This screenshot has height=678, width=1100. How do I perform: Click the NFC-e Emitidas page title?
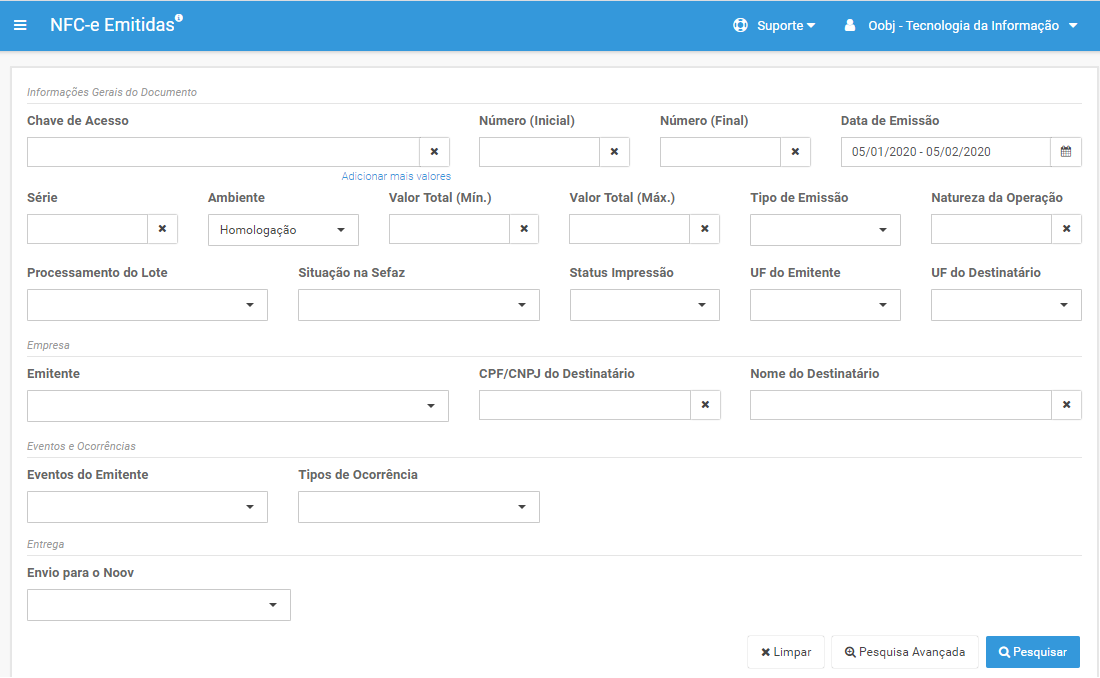112,25
